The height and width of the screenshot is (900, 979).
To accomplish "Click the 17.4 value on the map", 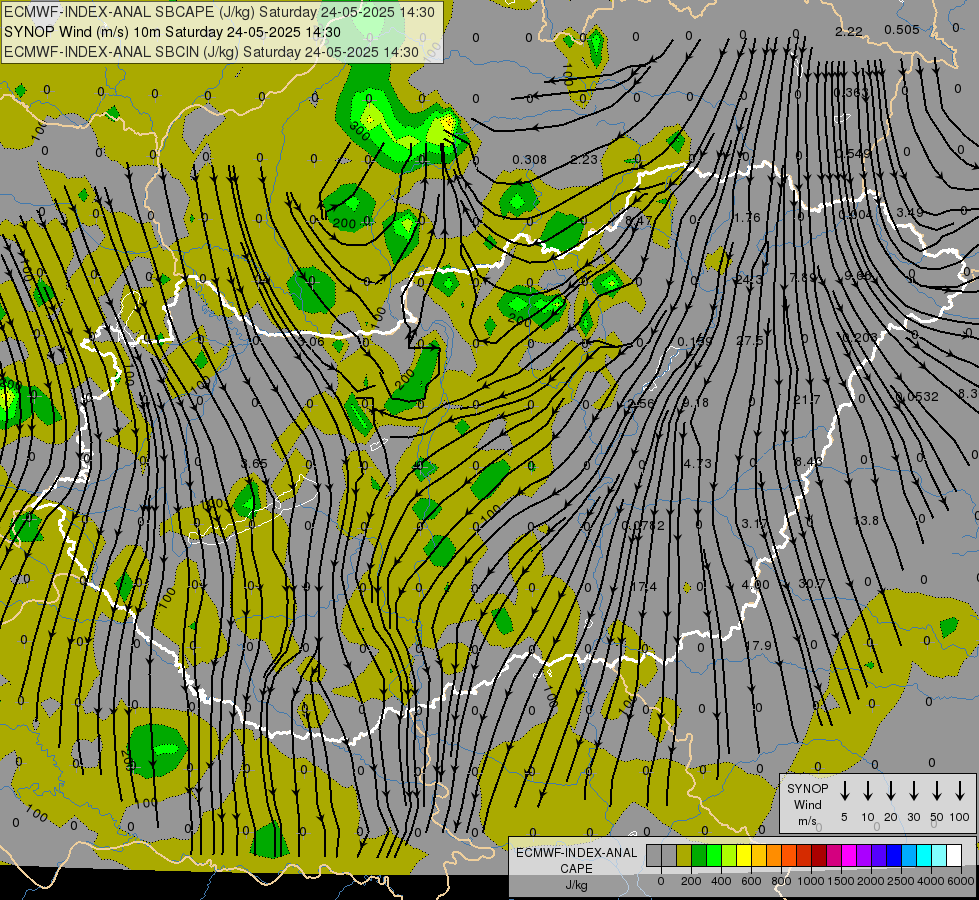I will (644, 586).
